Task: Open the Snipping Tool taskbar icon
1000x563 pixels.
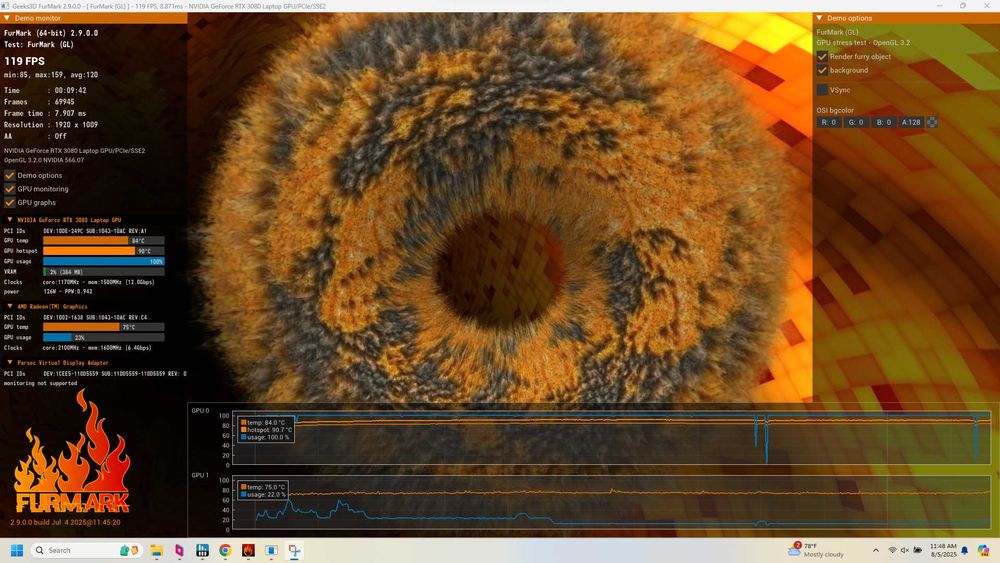Action: pos(294,550)
